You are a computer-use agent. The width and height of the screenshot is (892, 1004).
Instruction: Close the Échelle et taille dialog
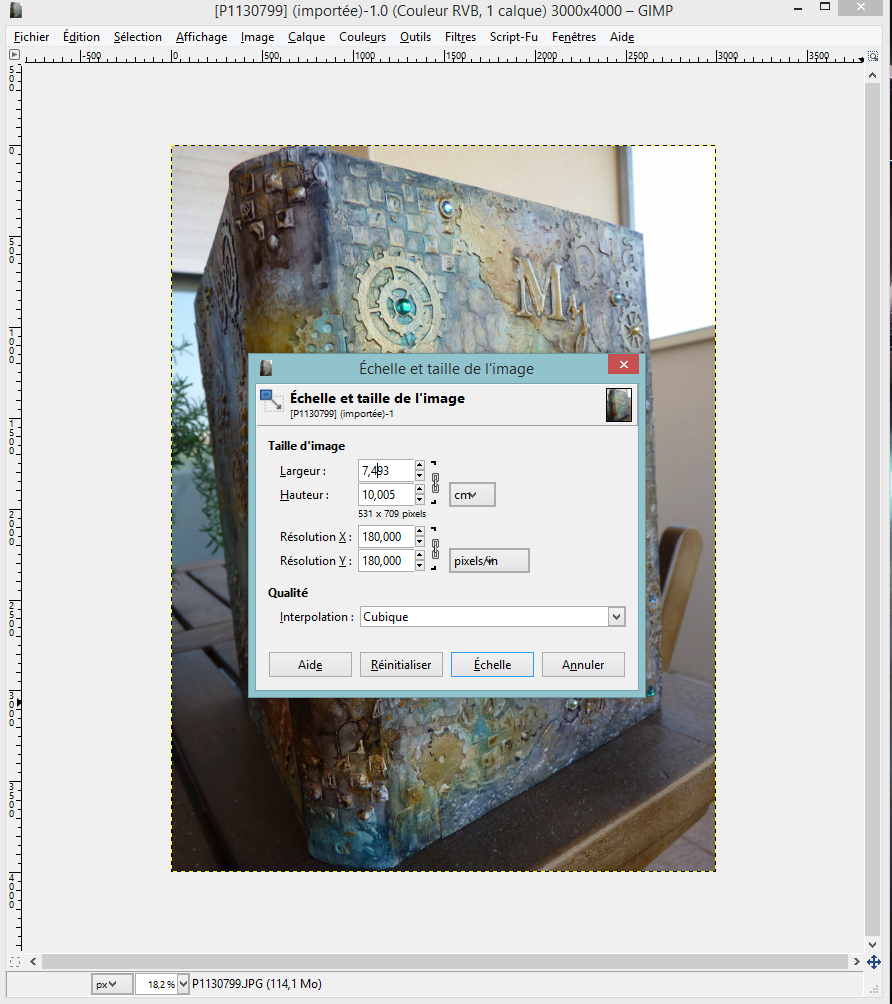click(624, 364)
